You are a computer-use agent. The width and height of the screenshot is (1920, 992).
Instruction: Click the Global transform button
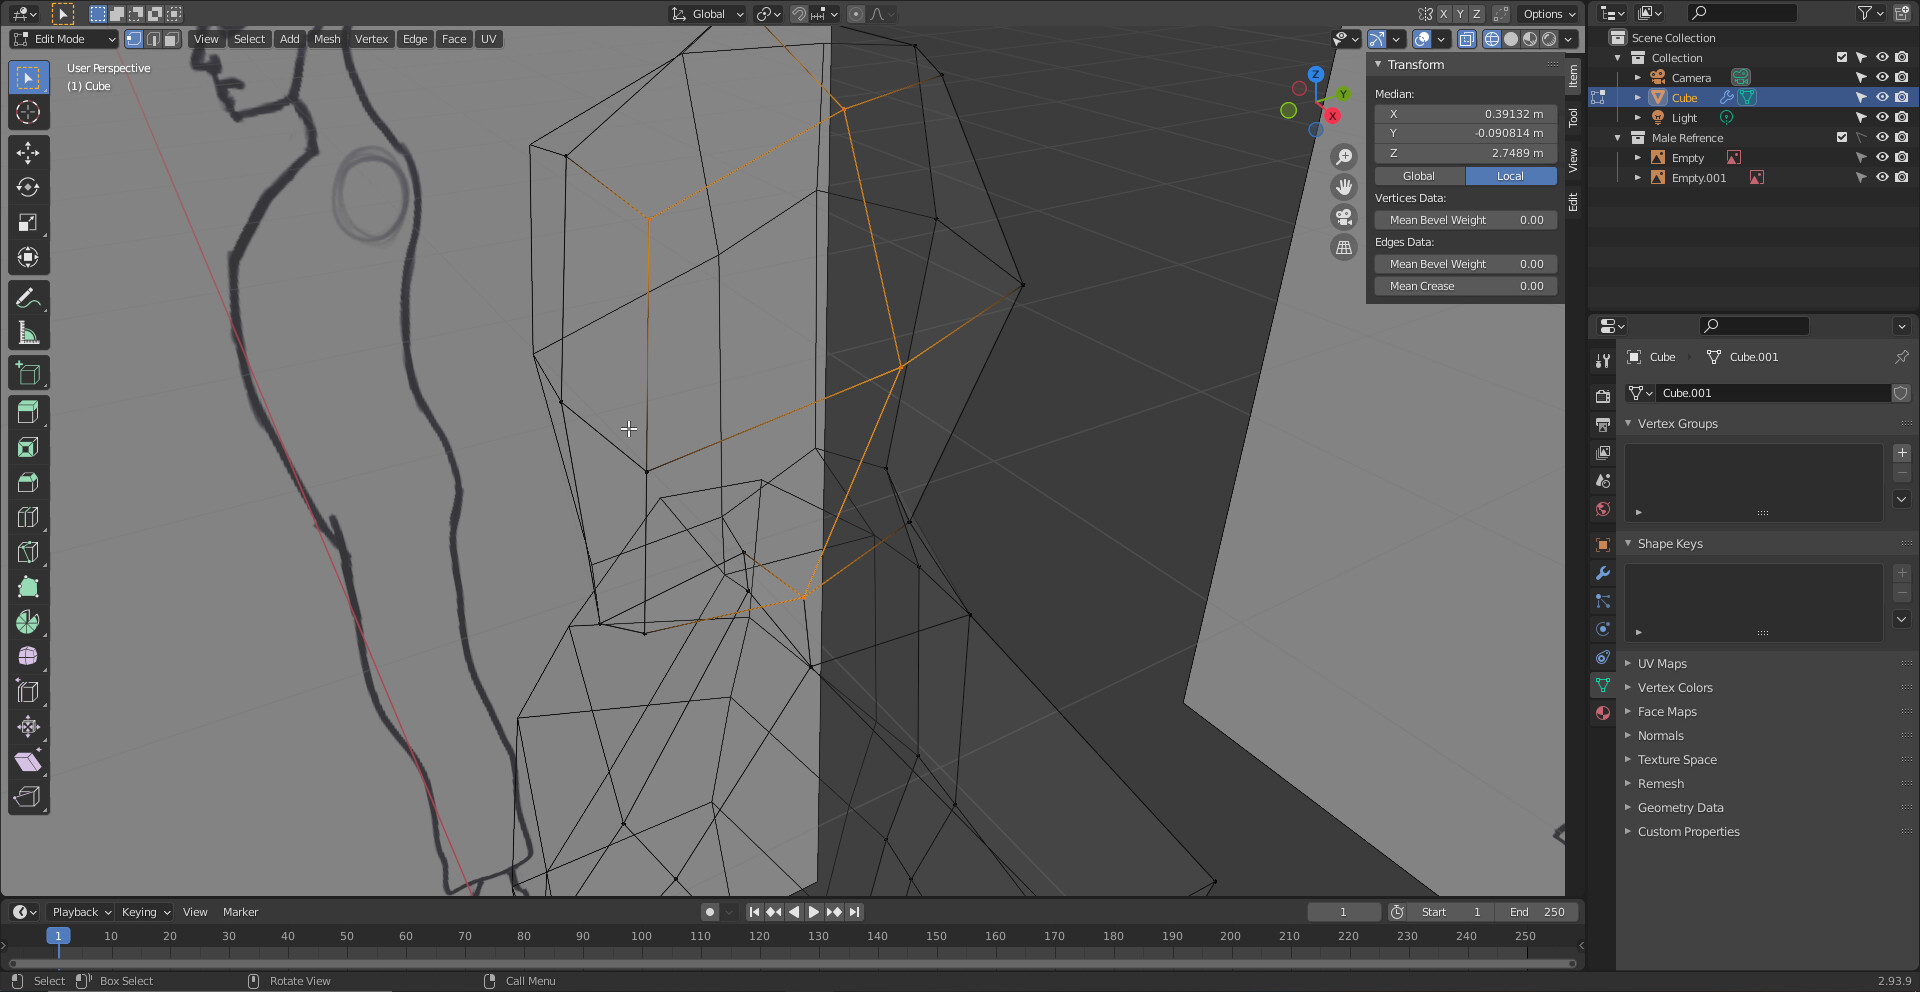click(1417, 175)
